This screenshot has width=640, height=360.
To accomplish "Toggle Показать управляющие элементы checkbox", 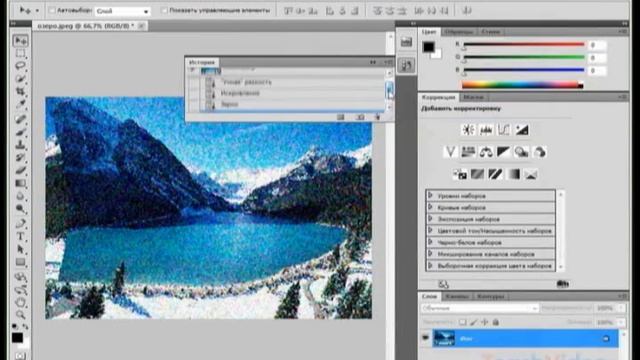I will tap(164, 11).
